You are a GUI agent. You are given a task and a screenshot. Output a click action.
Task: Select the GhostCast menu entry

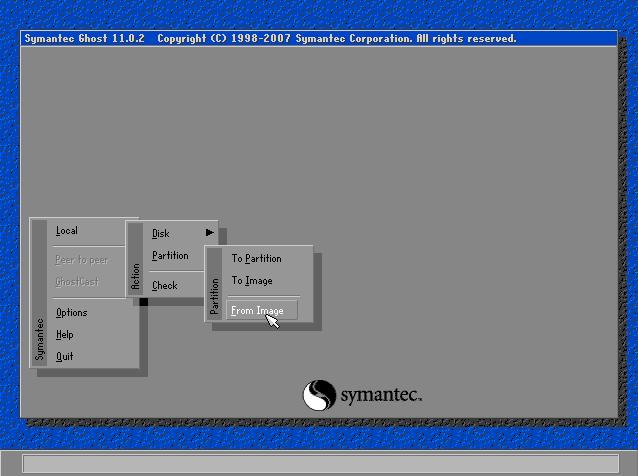pyautogui.click(x=77, y=282)
